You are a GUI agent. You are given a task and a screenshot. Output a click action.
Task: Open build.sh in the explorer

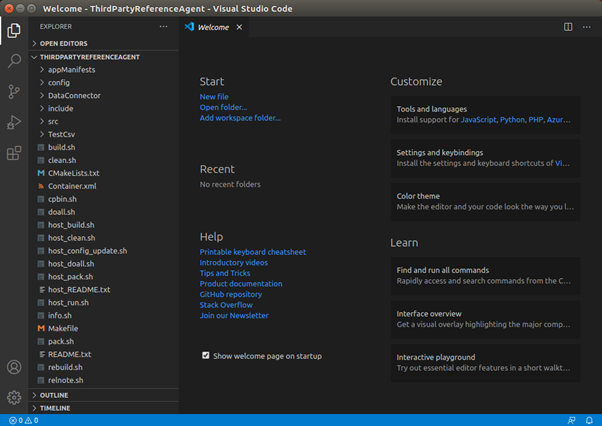[x=104, y=147]
